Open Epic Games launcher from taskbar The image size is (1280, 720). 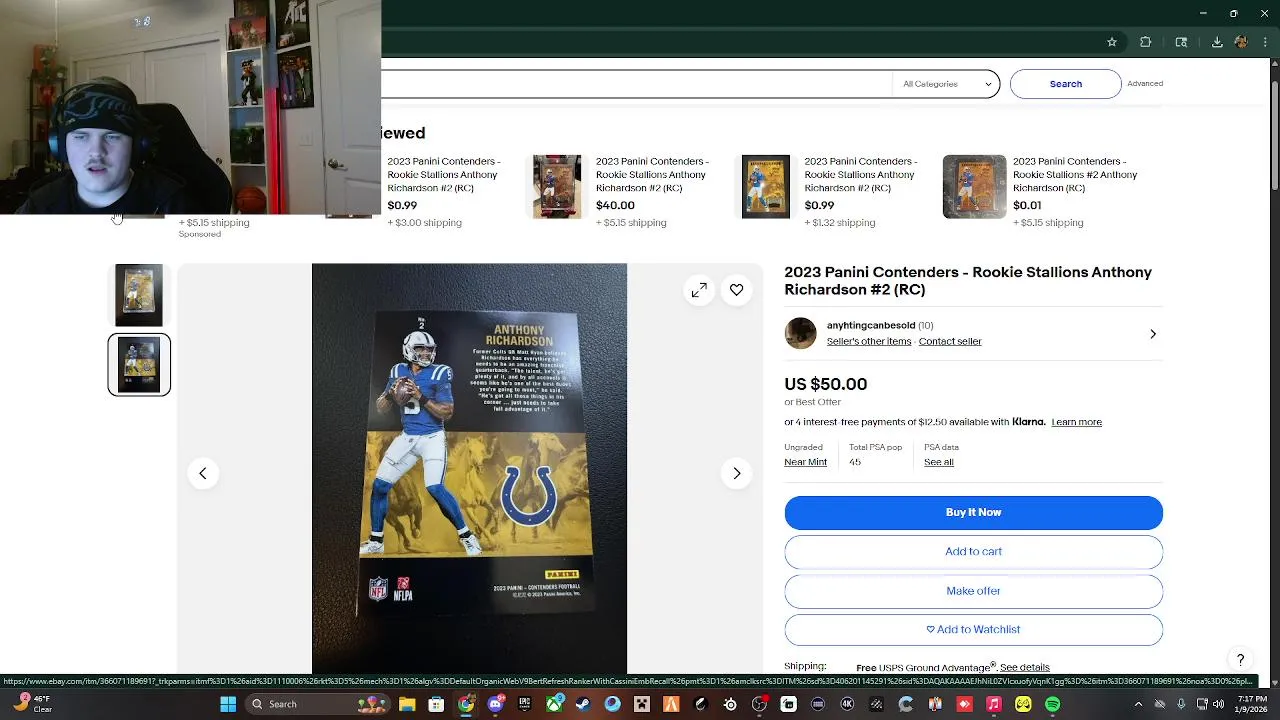tap(524, 704)
